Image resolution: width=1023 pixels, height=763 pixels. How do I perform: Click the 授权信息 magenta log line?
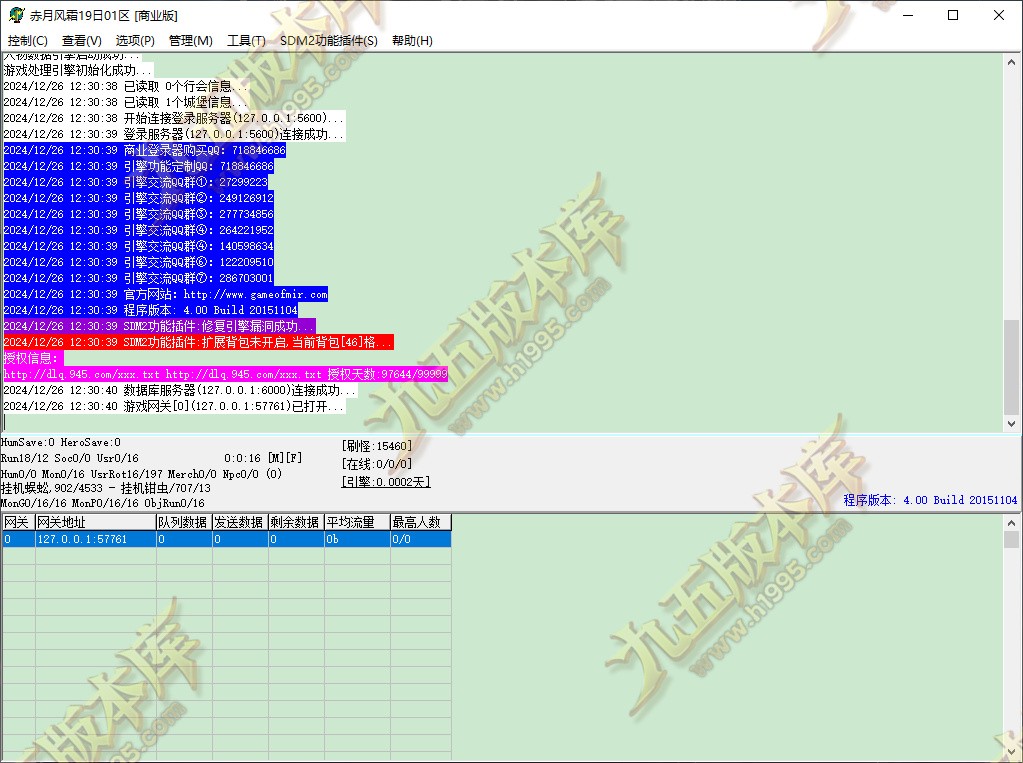(x=34, y=358)
